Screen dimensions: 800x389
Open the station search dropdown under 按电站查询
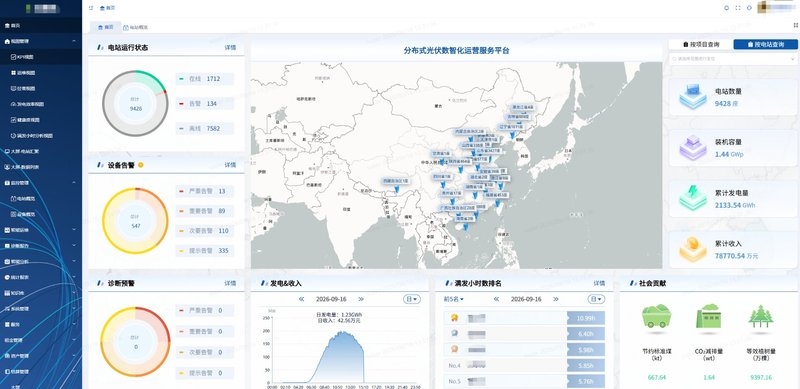[733, 59]
